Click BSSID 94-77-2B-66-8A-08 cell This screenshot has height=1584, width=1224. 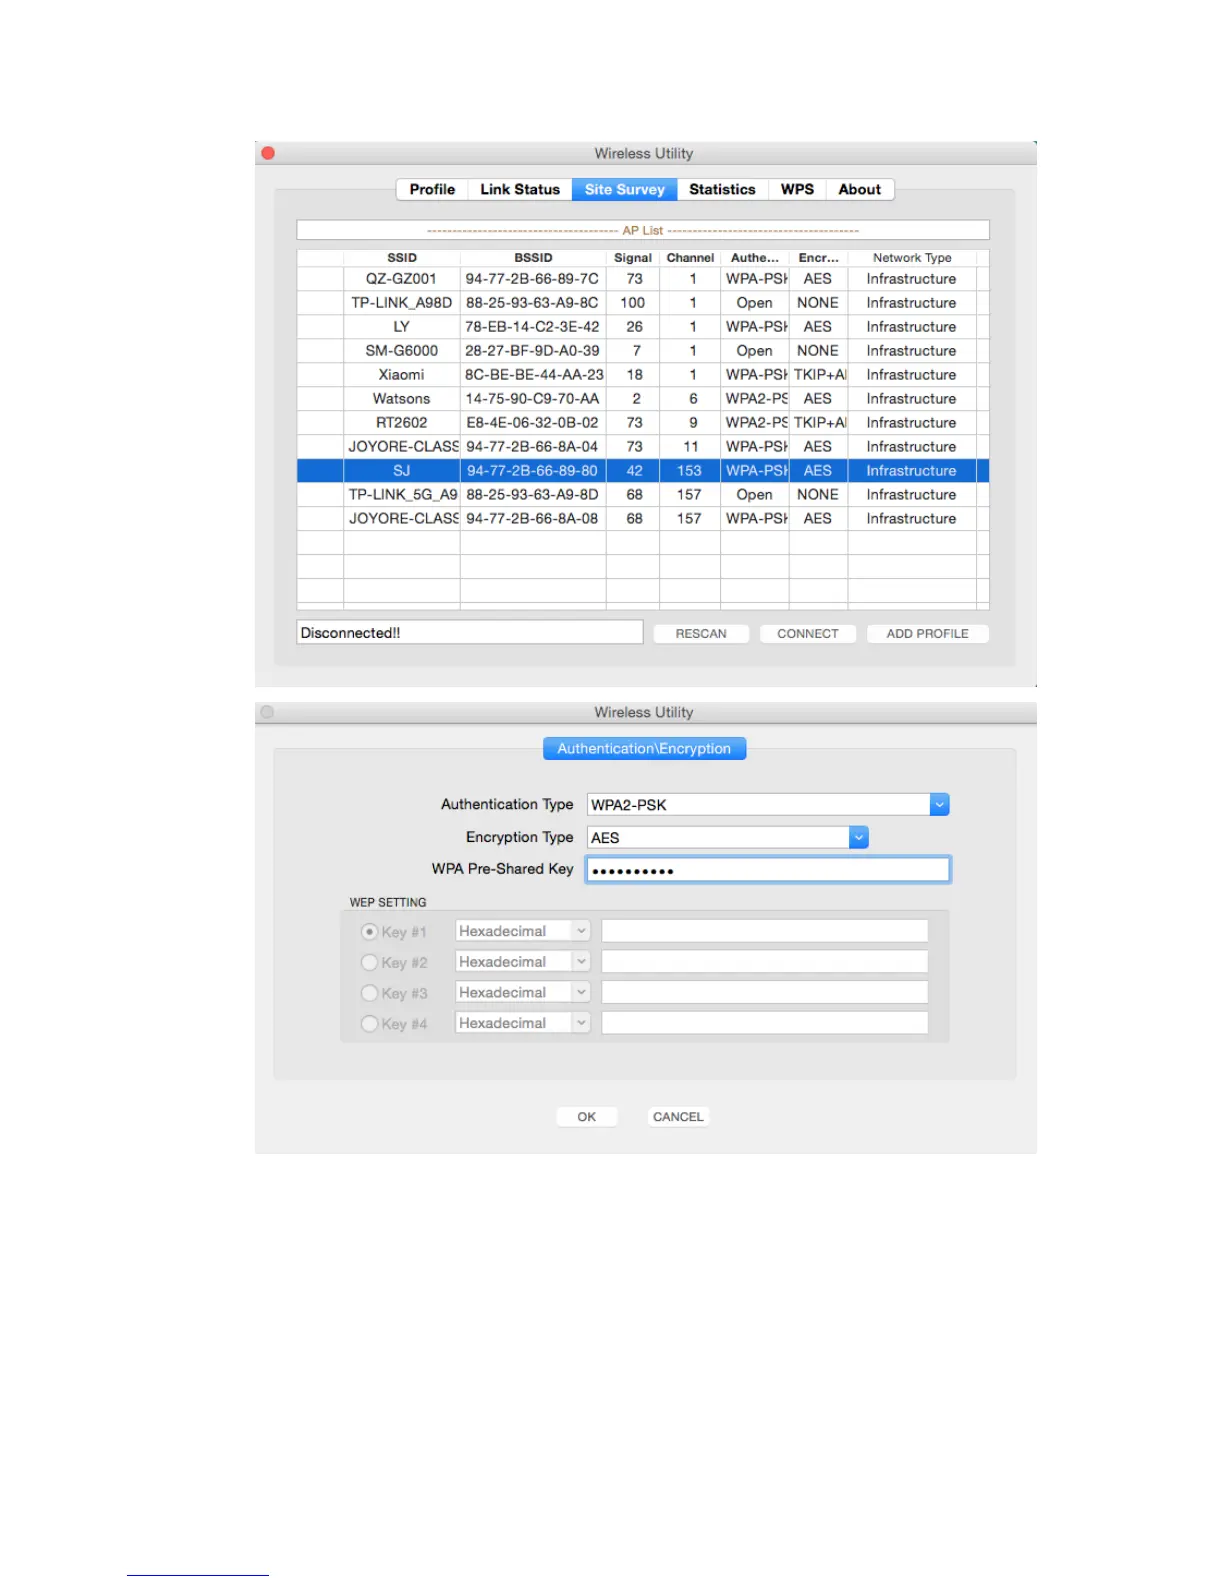533,519
